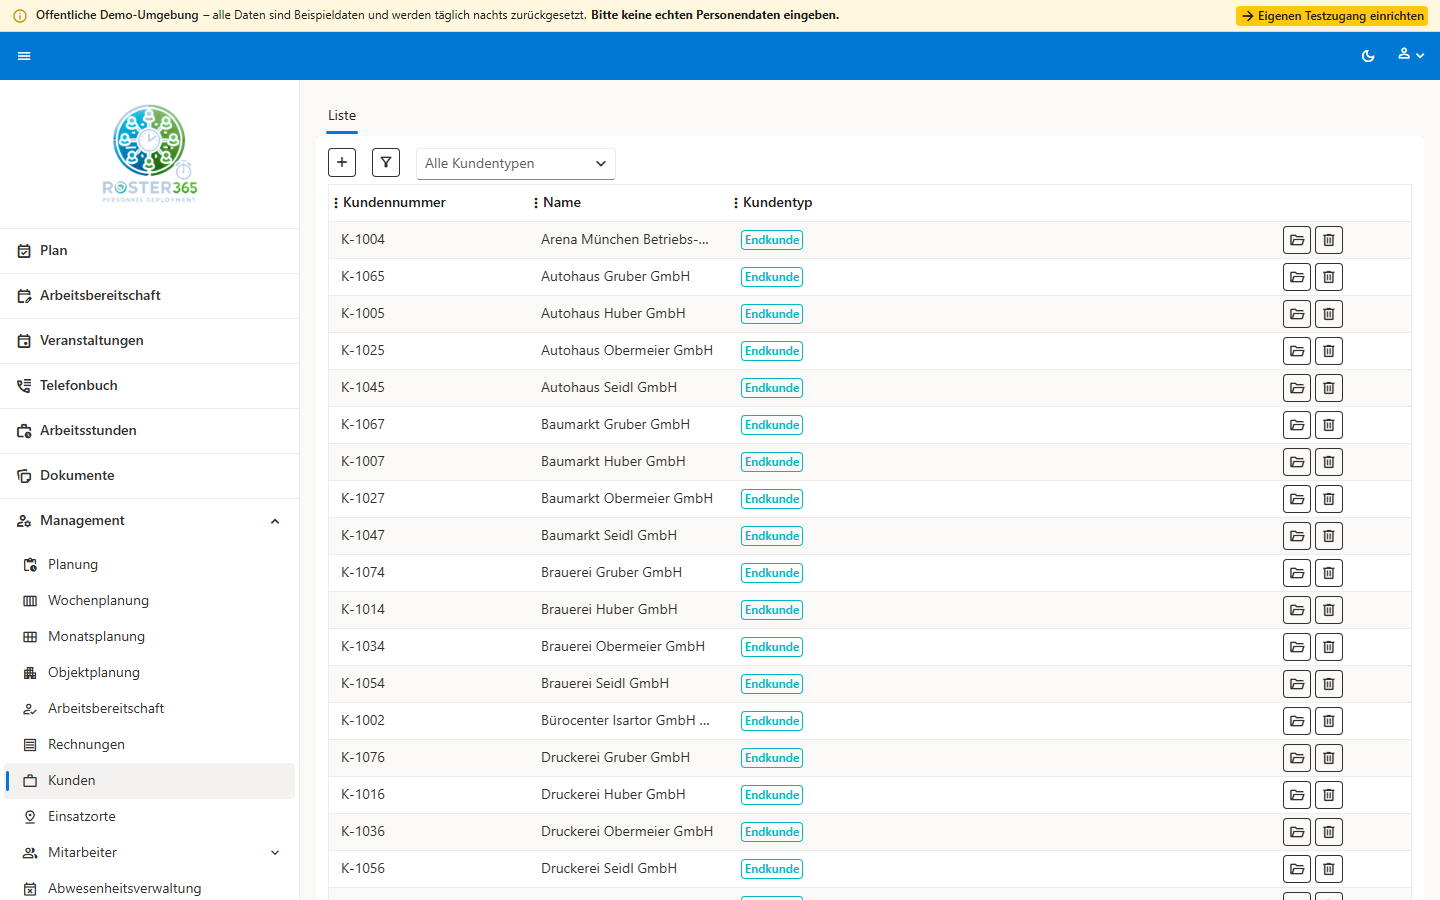Screen dimensions: 1440x900
Task: Open Abwesenheitsverwaltung in the sidebar
Action: [149, 889]
